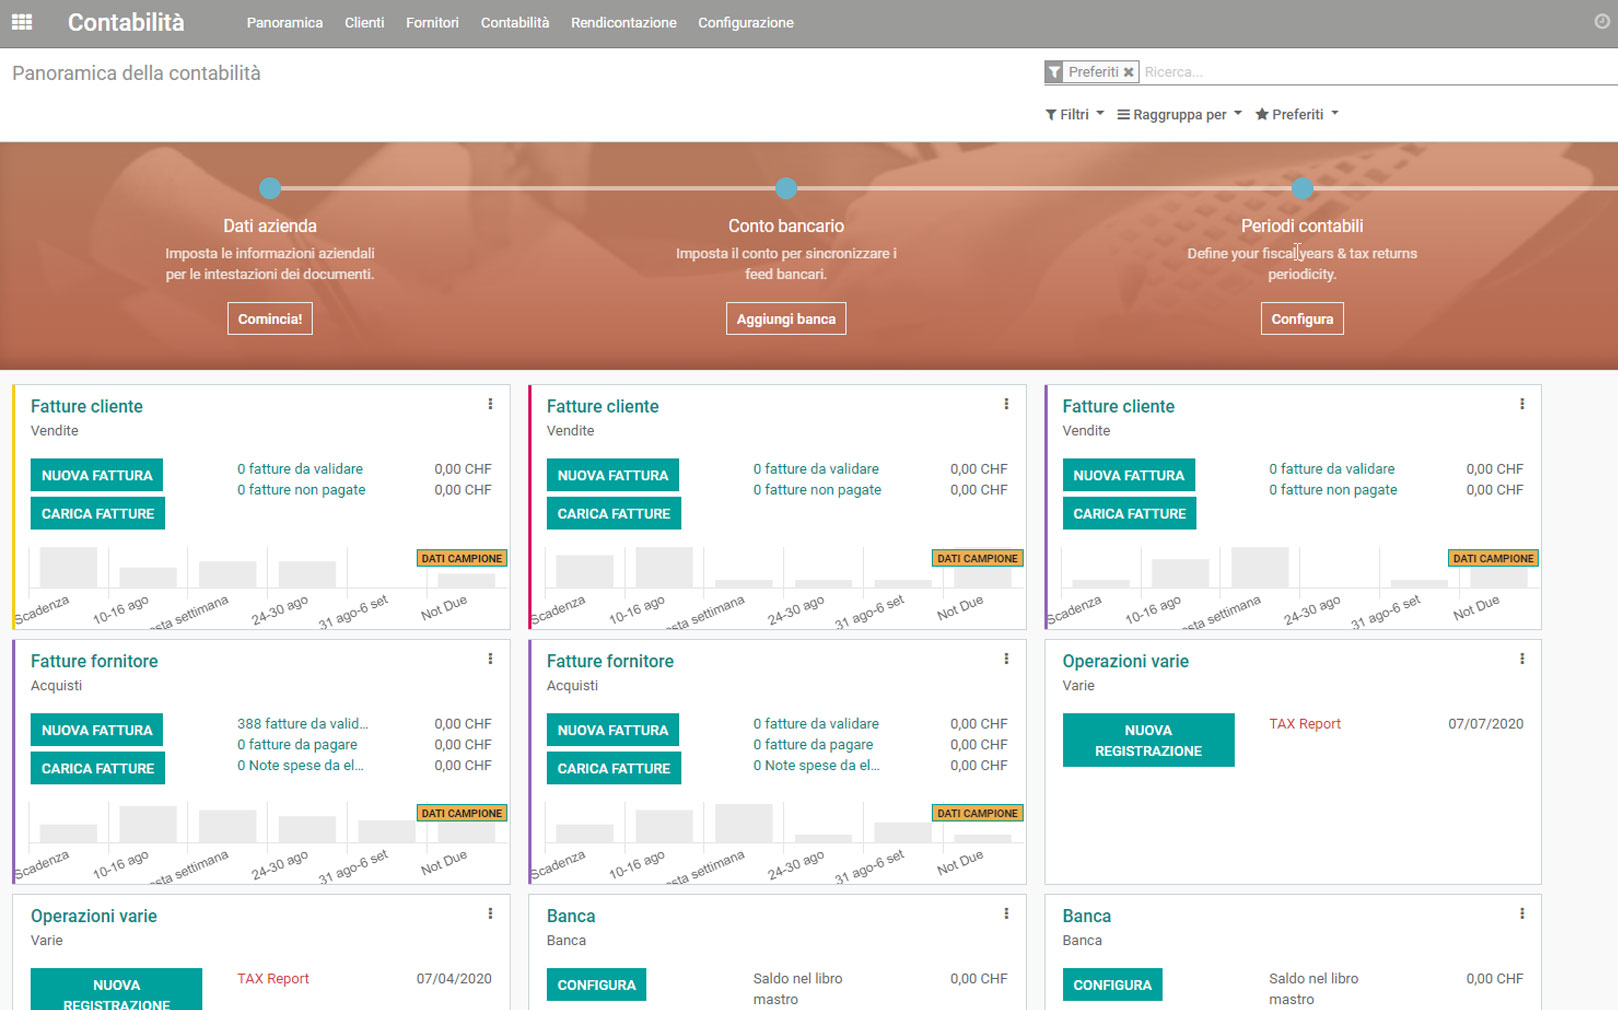Open kebab menu on Fatture fornitore card with 0 fatture da validare
Screen dimensions: 1618x1010
pos(1006,659)
